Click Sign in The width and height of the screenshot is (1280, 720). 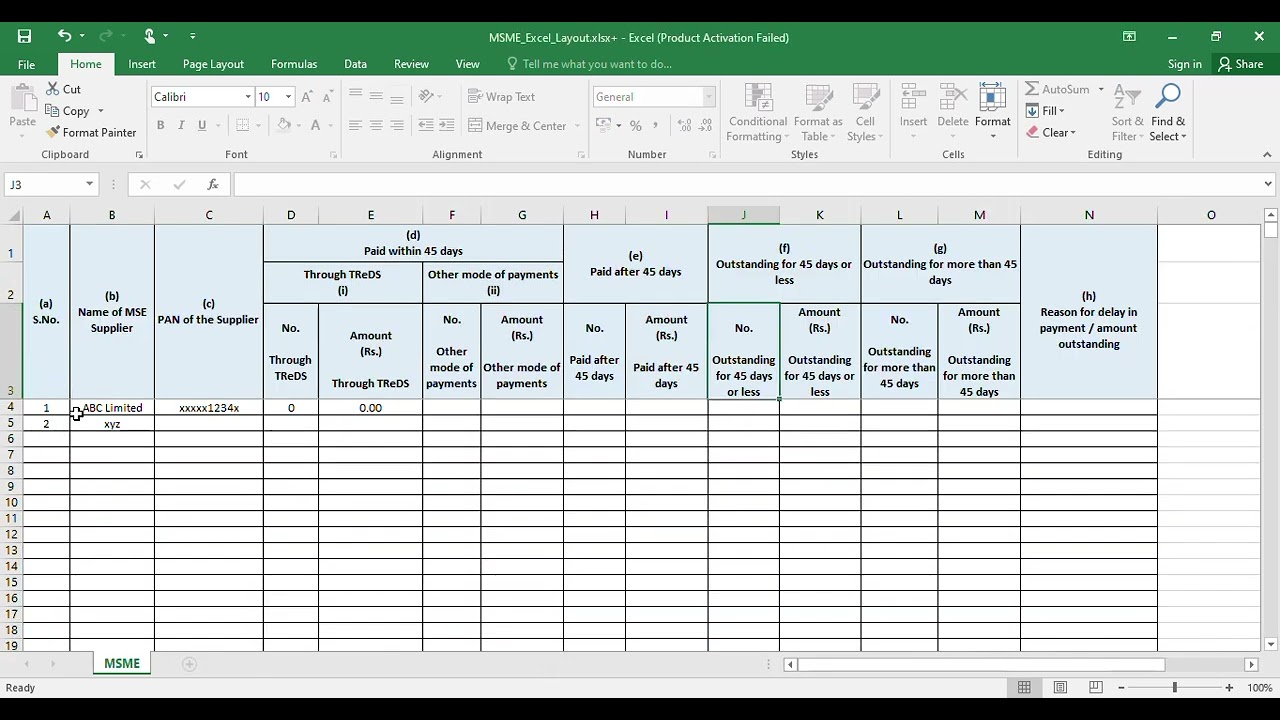click(1185, 64)
